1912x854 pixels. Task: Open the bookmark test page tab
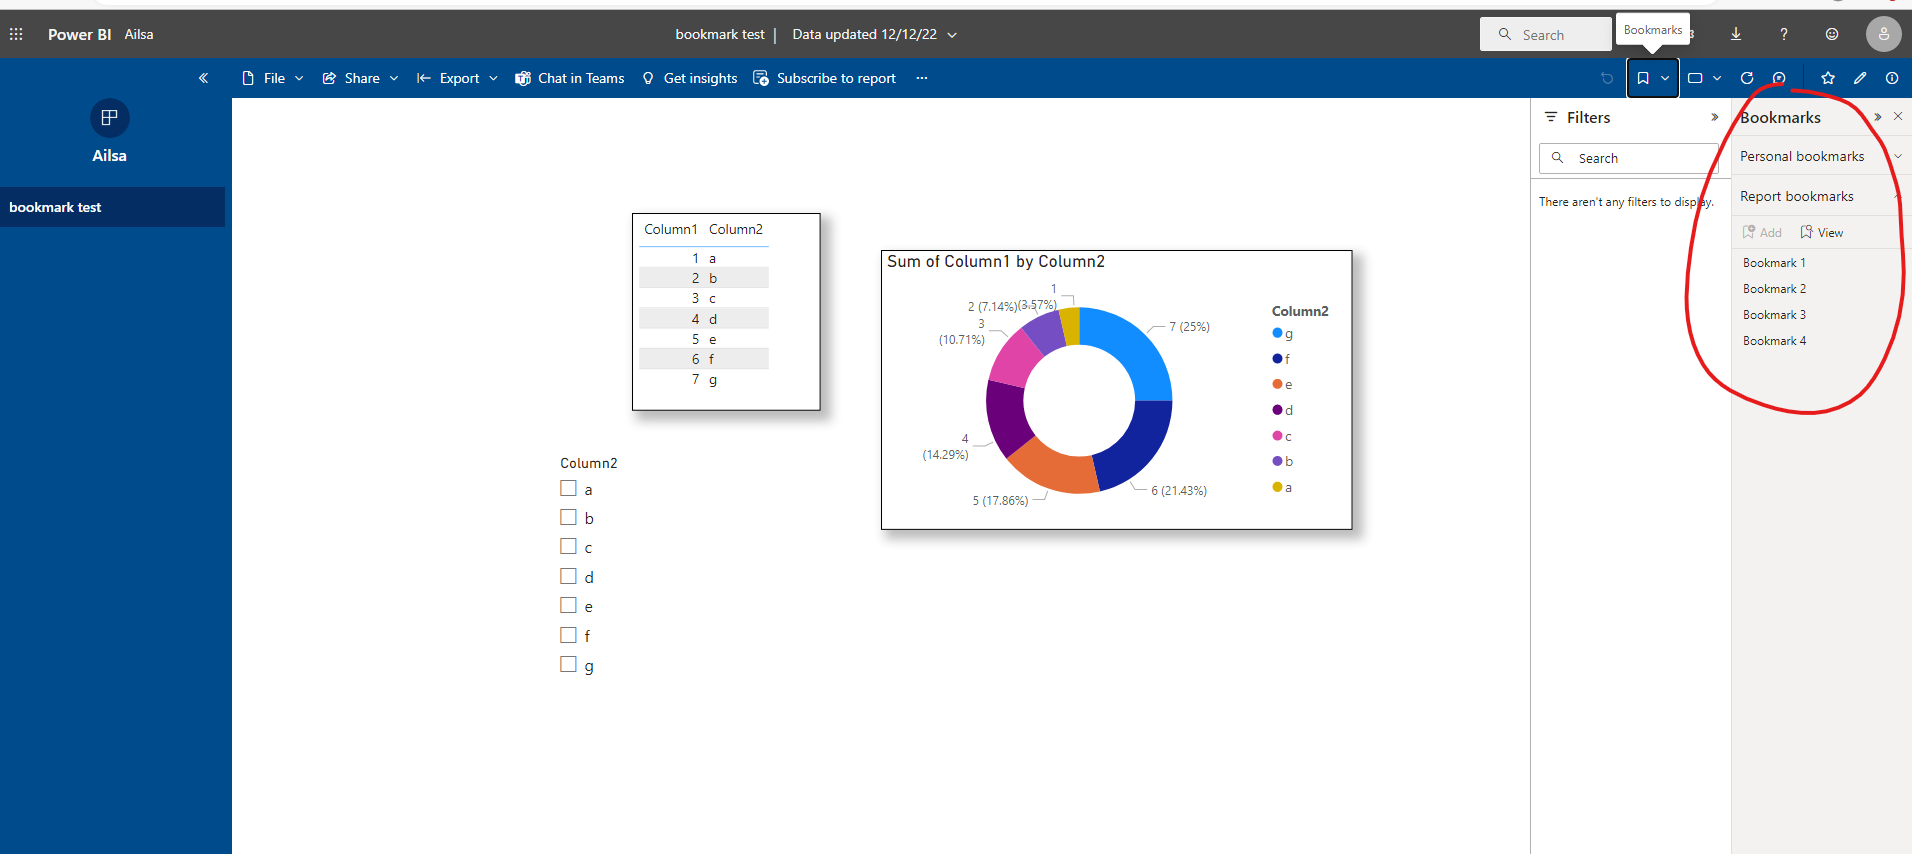tap(112, 207)
